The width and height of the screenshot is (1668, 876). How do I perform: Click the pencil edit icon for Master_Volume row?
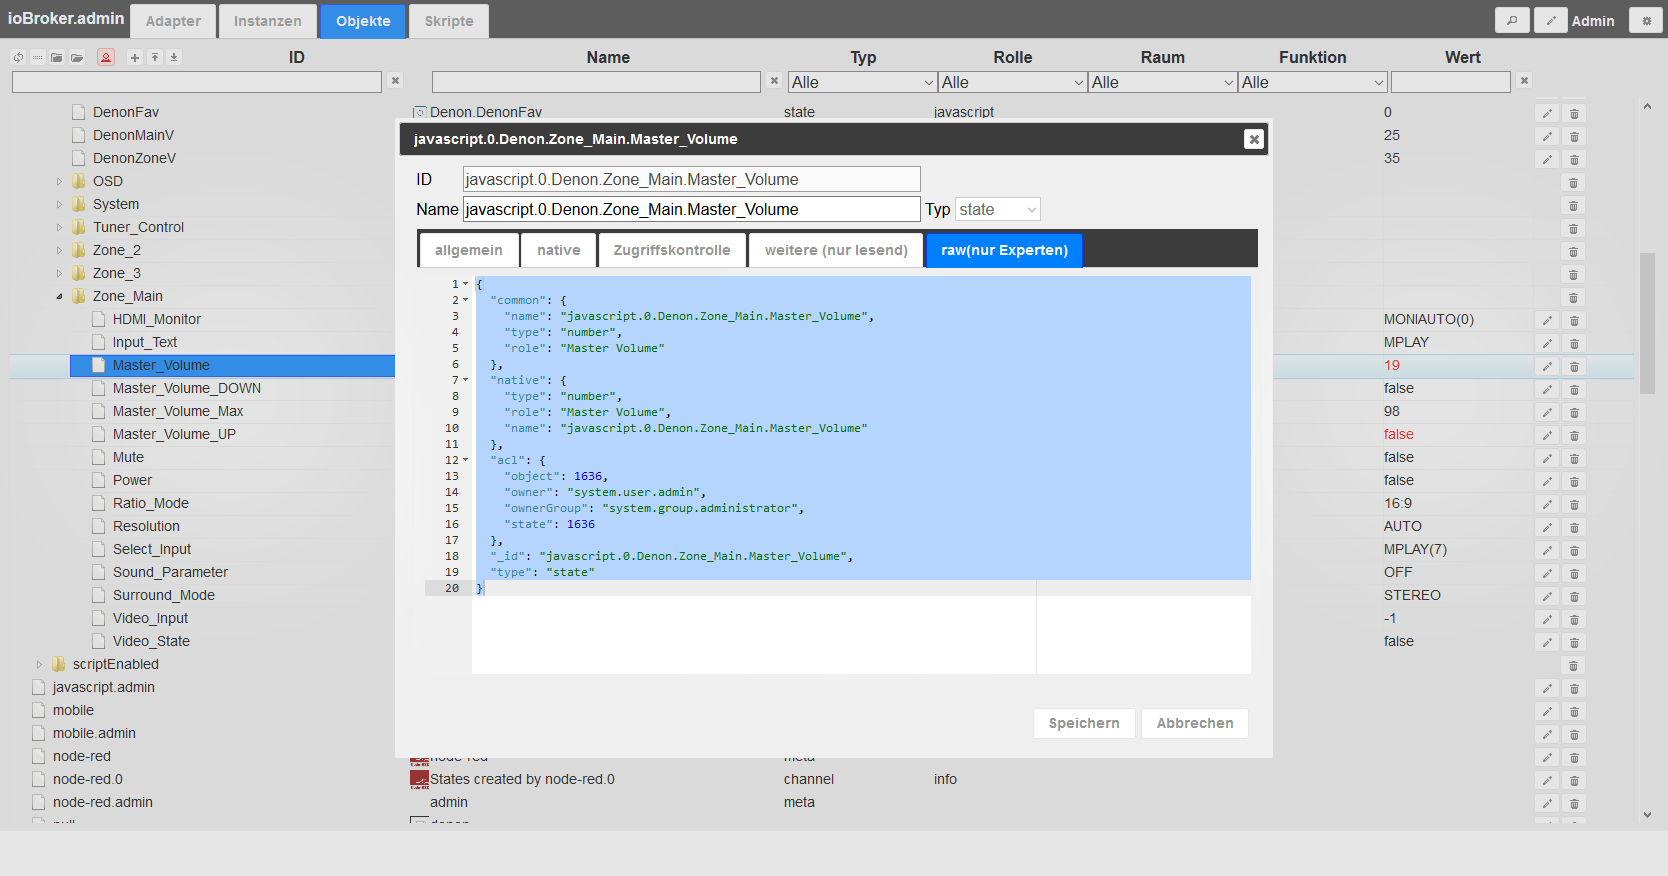click(x=1547, y=366)
